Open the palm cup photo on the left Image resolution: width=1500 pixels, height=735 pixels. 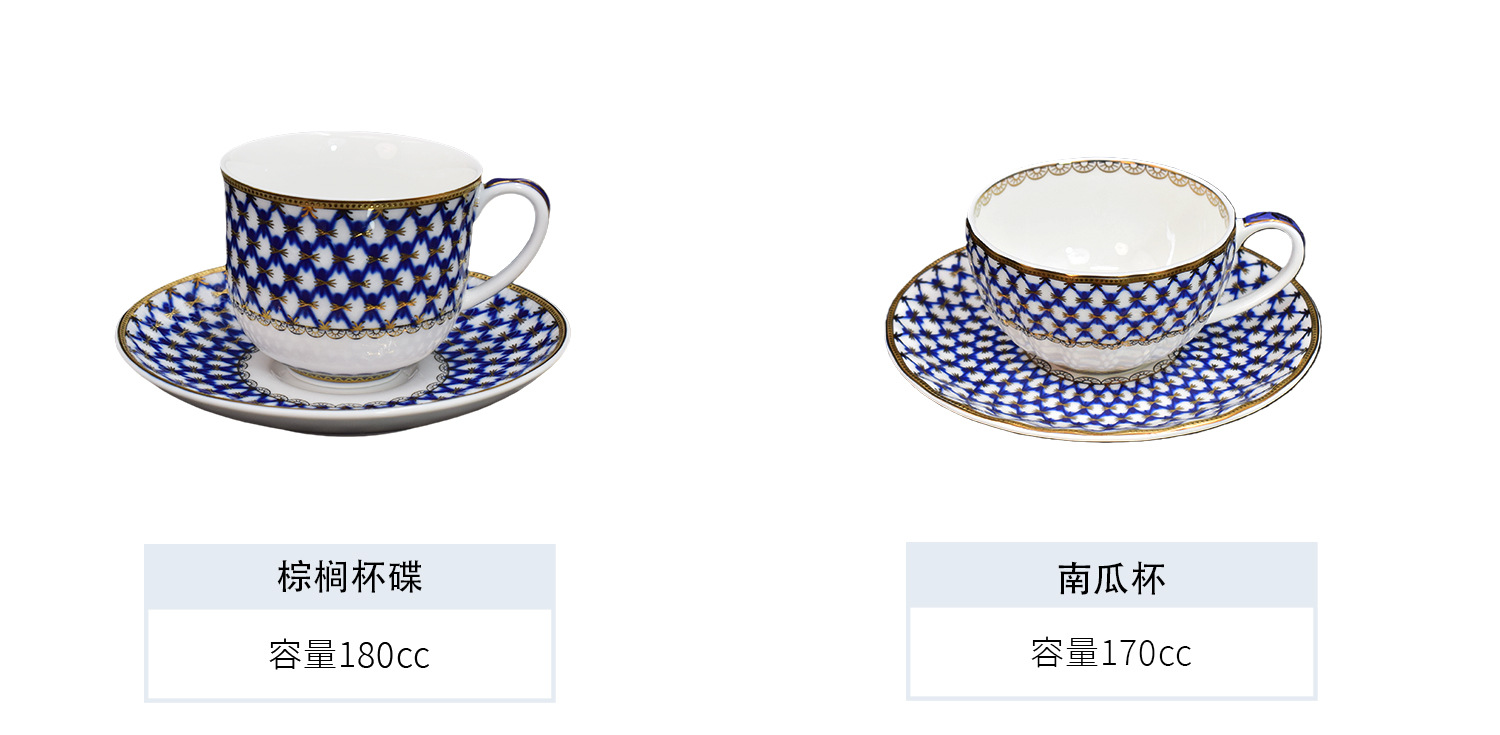pos(342,283)
